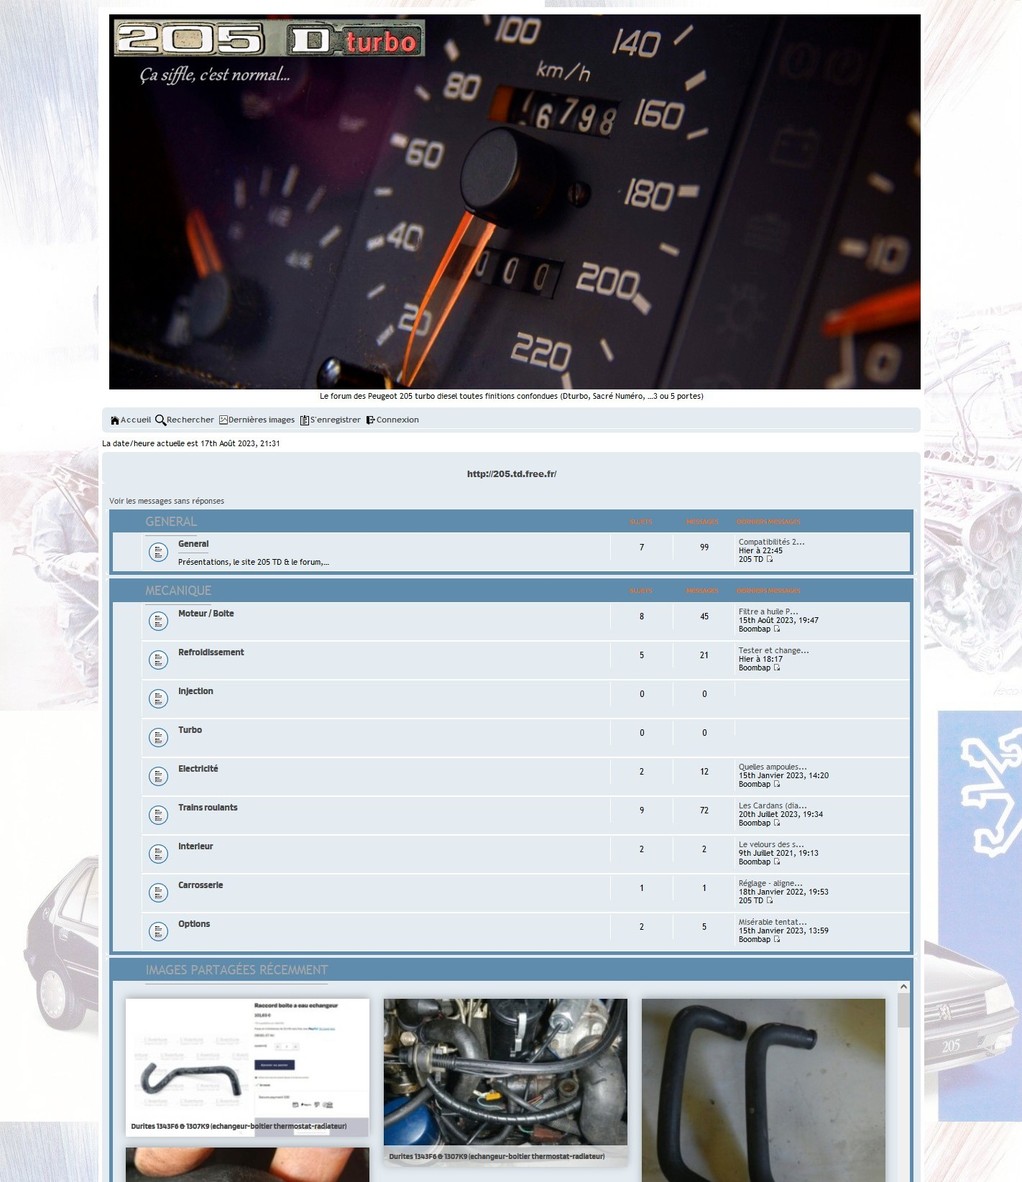The height and width of the screenshot is (1182, 1022).
Task: Click the forum icon beside Options
Action: [x=158, y=932]
